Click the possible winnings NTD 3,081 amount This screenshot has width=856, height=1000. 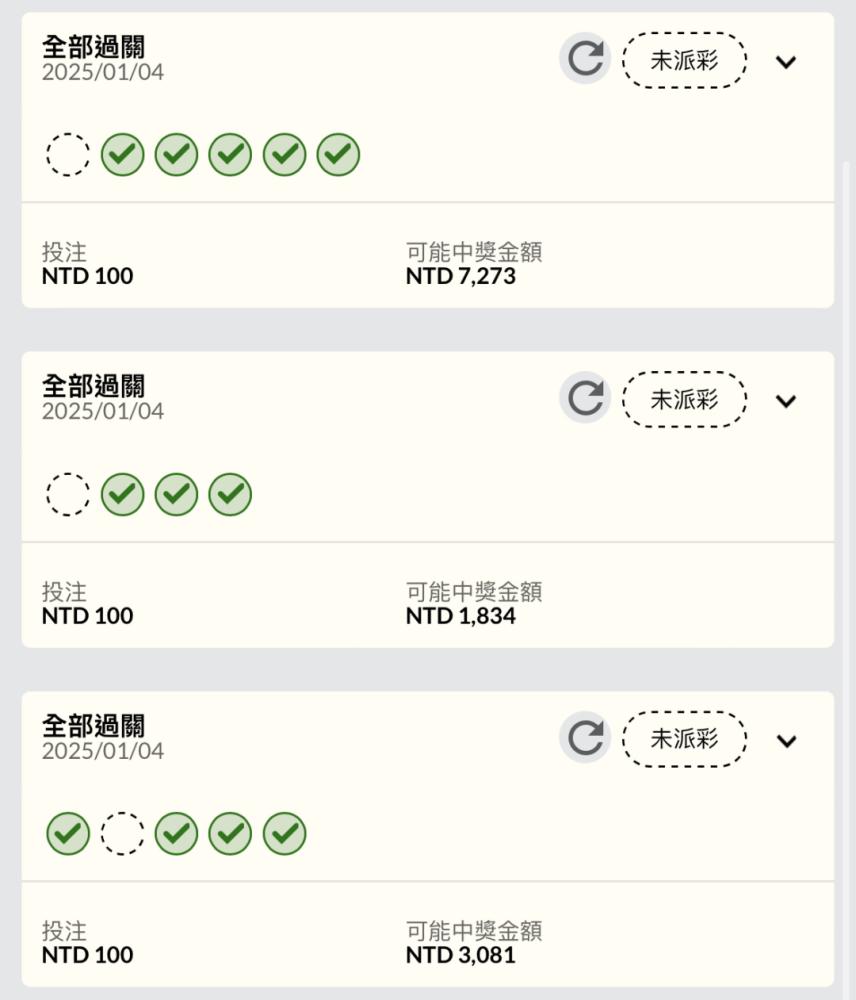tap(461, 955)
